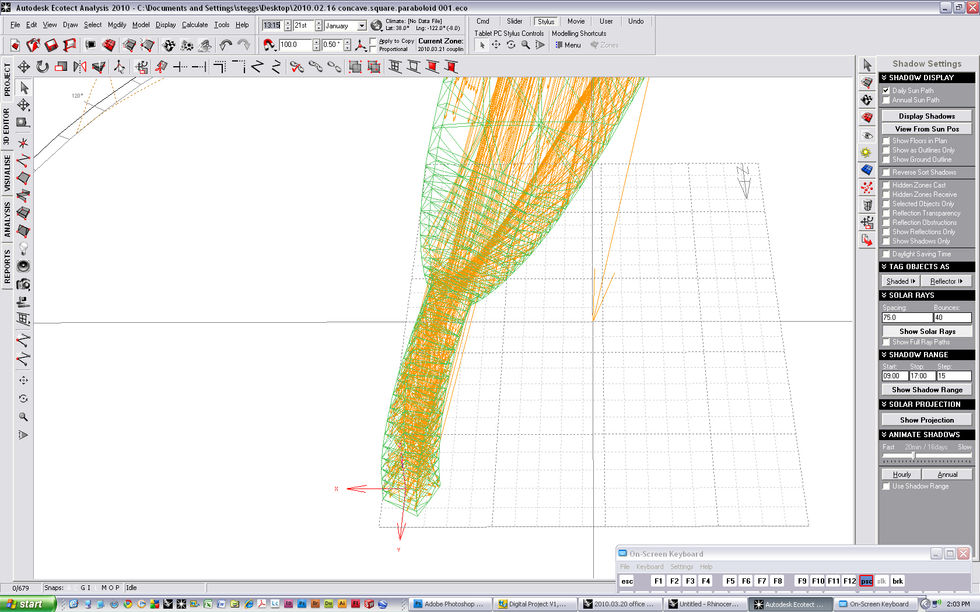Open the red rays and particles panel icon
Viewport: 980px width, 612px height.
tap(866, 188)
